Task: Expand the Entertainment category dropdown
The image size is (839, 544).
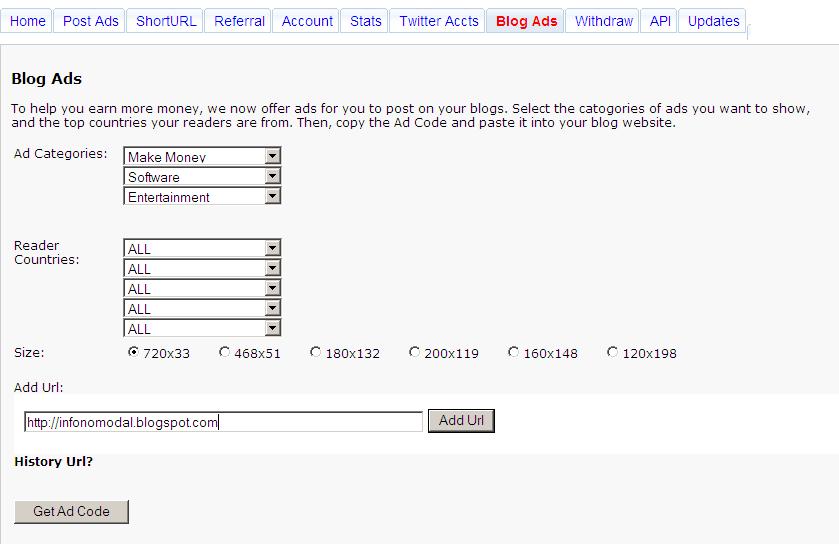Action: pyautogui.click(x=202, y=196)
